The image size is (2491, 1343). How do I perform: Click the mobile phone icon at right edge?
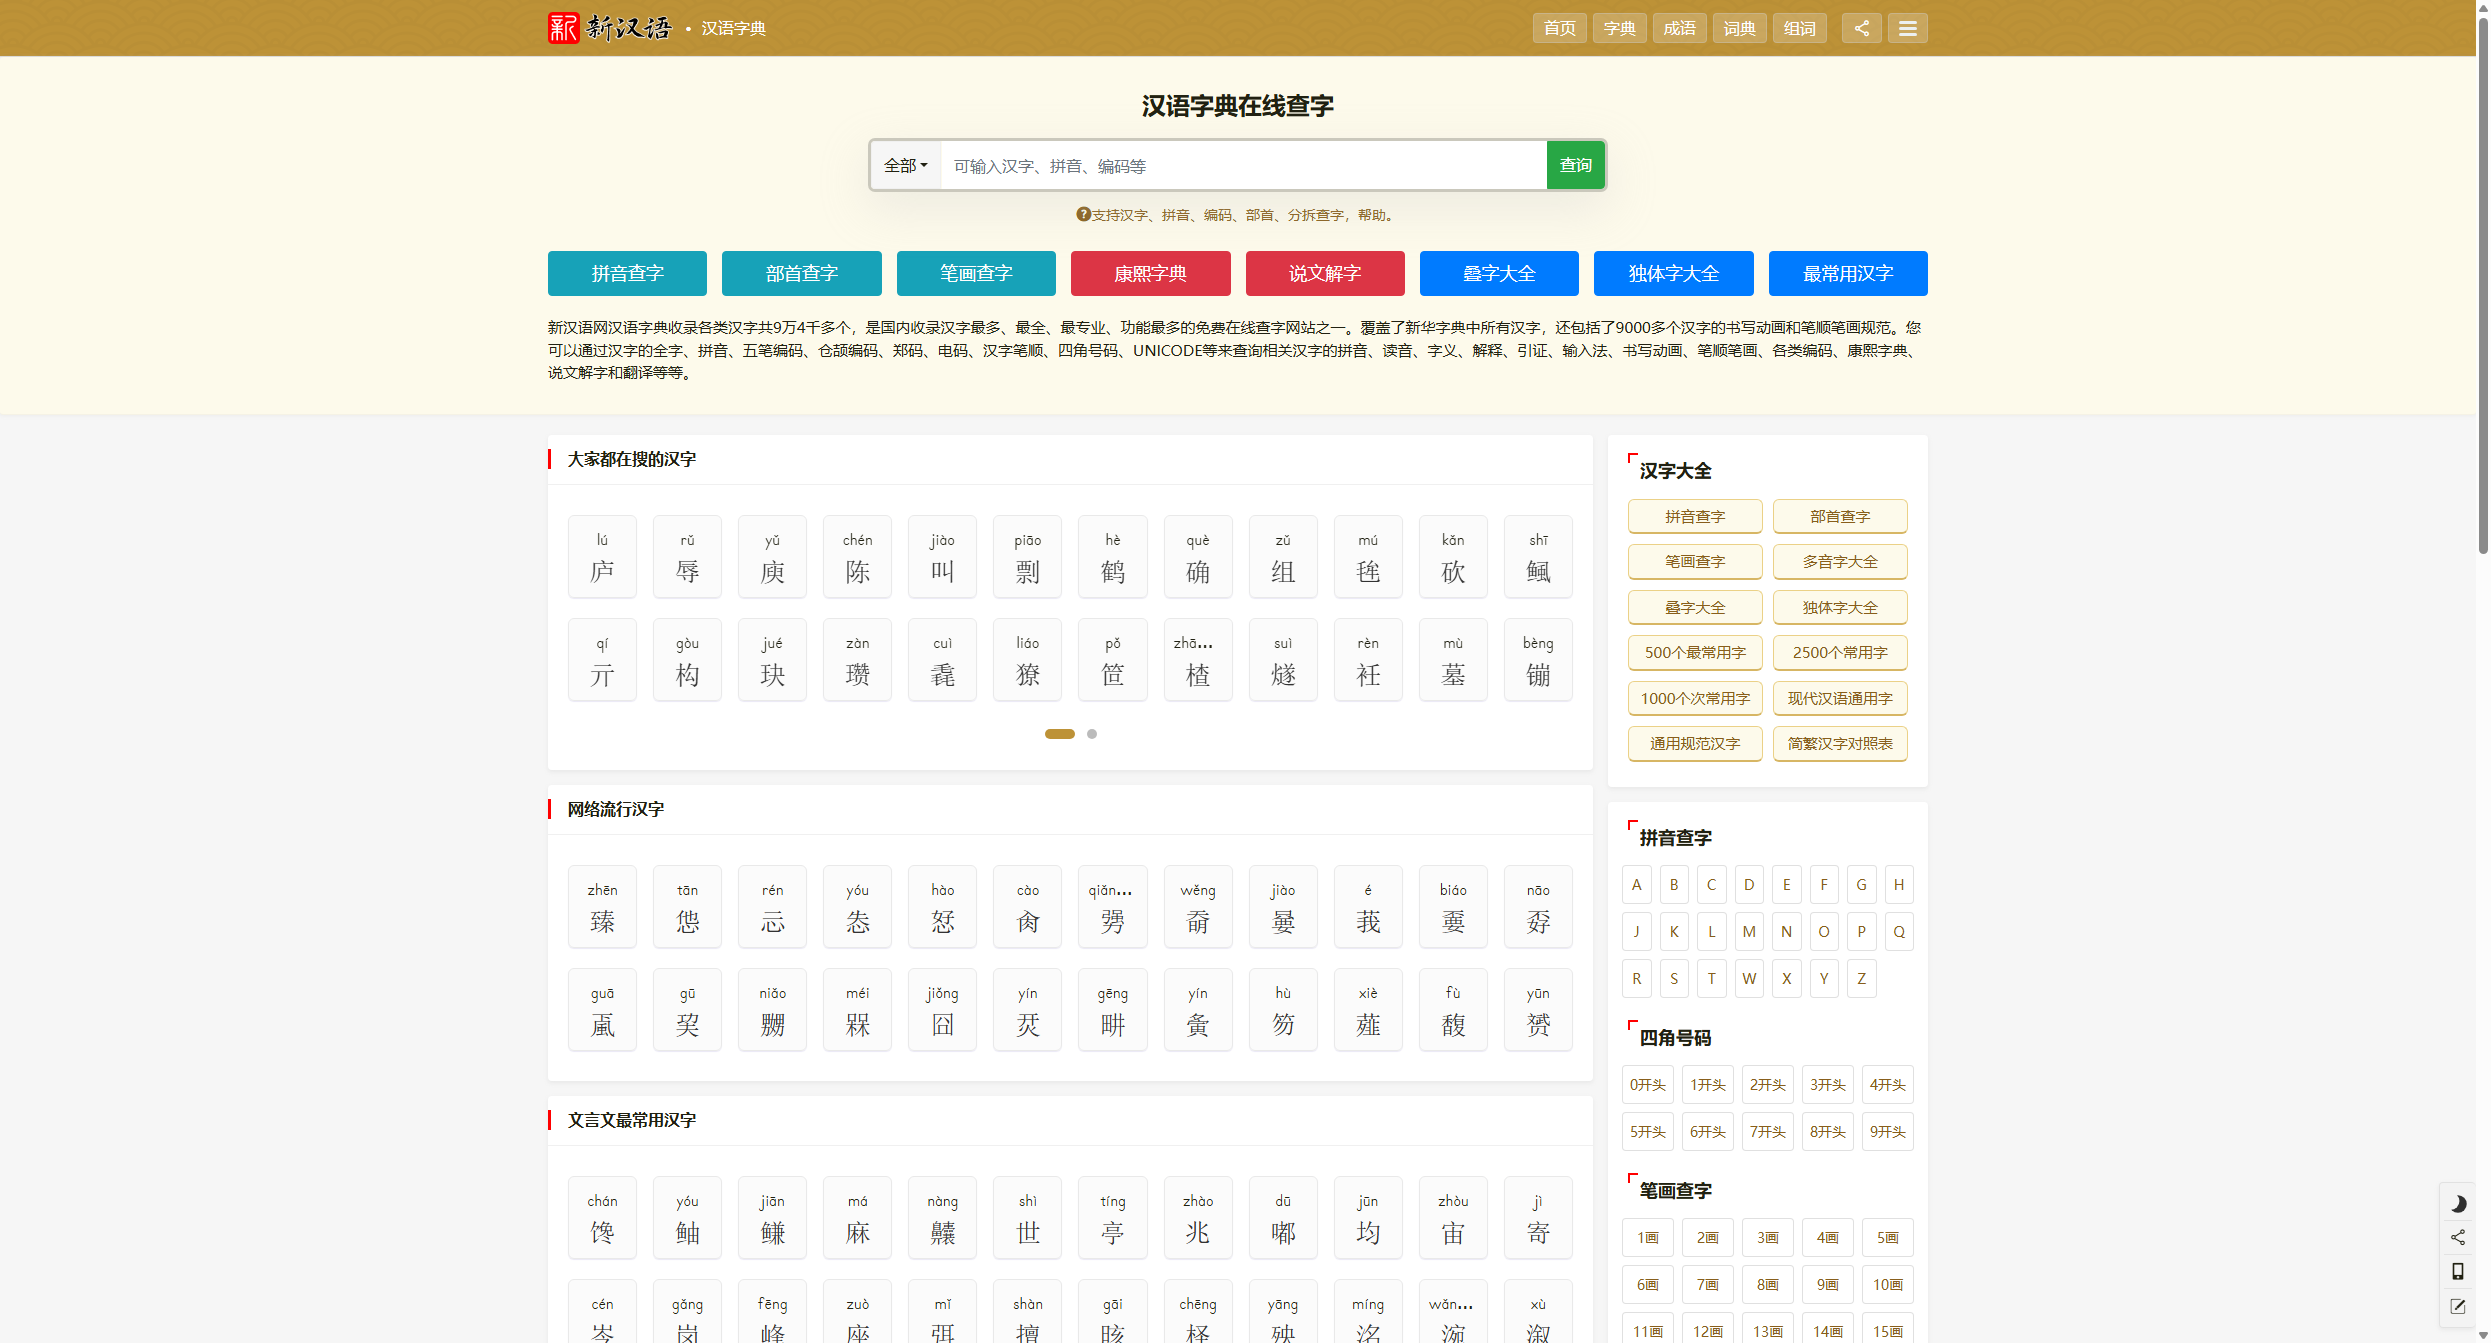pos(2458,1272)
